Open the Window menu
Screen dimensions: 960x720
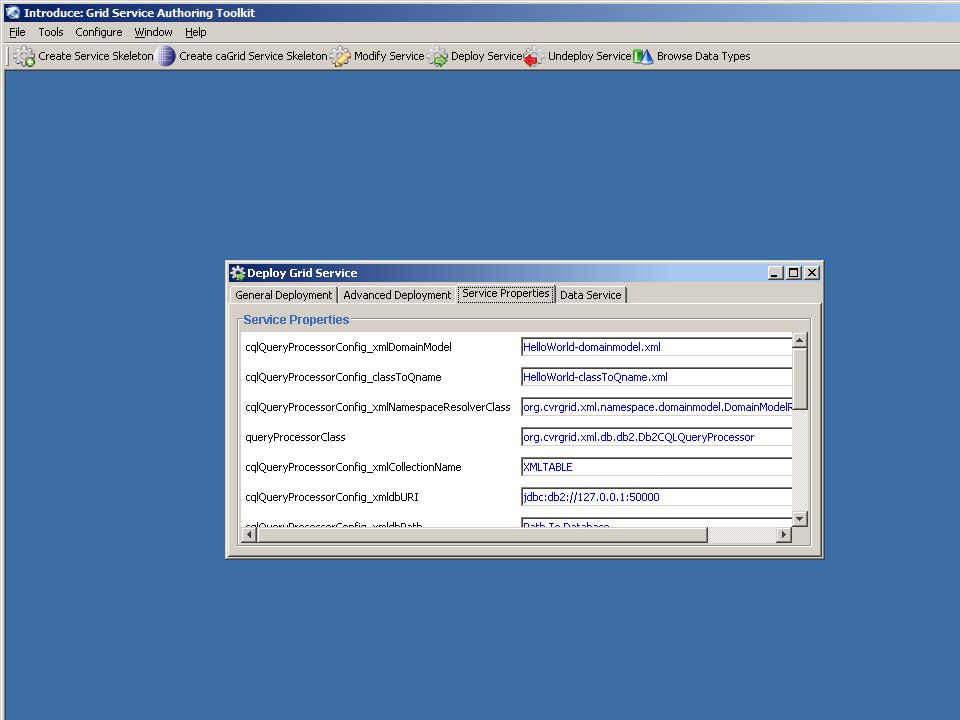pyautogui.click(x=153, y=32)
